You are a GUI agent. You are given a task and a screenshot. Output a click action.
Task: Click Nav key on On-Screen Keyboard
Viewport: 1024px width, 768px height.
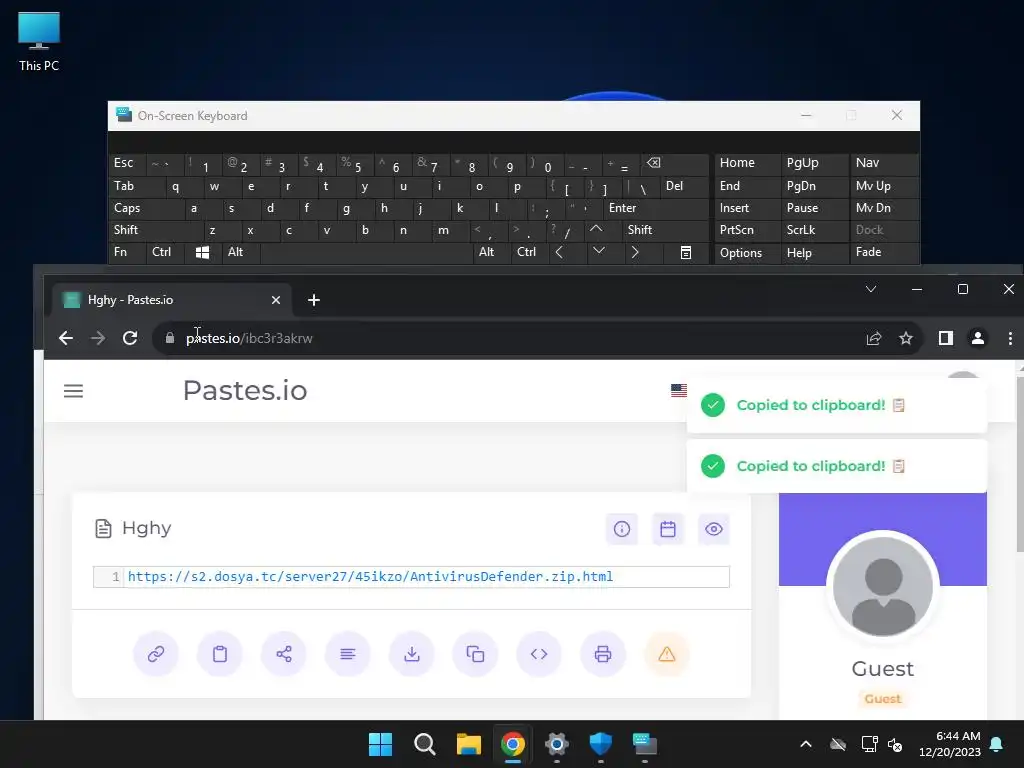[884, 163]
